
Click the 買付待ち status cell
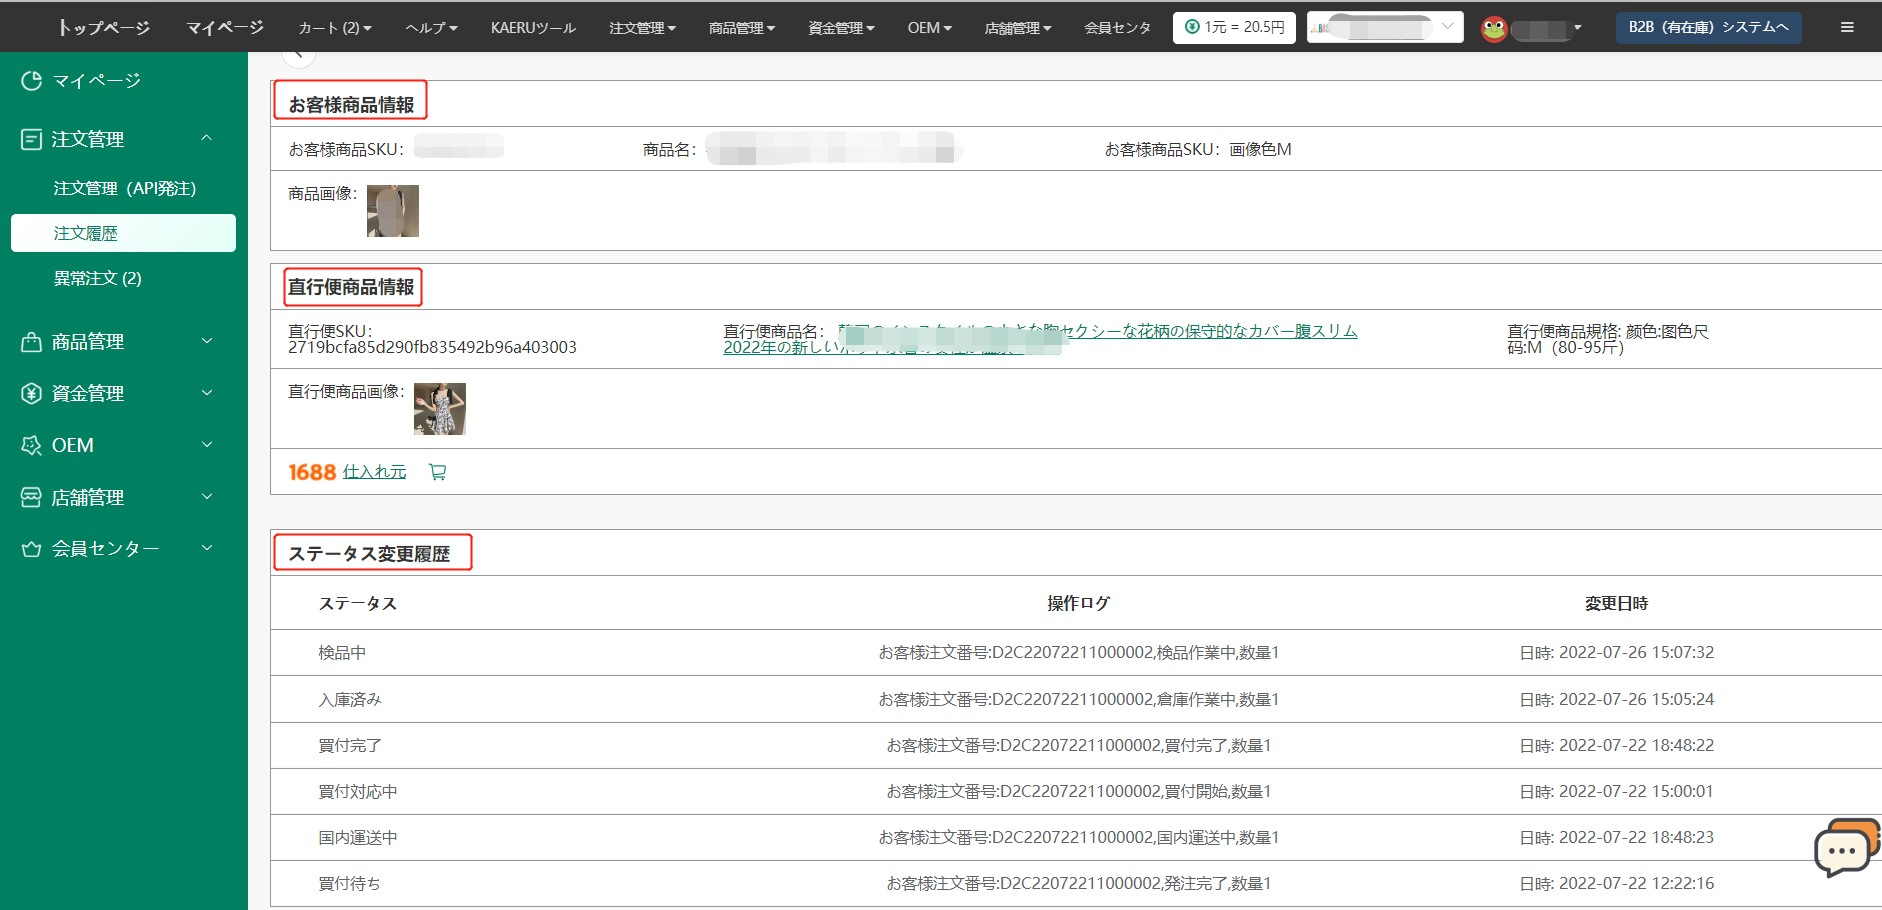pyautogui.click(x=349, y=884)
